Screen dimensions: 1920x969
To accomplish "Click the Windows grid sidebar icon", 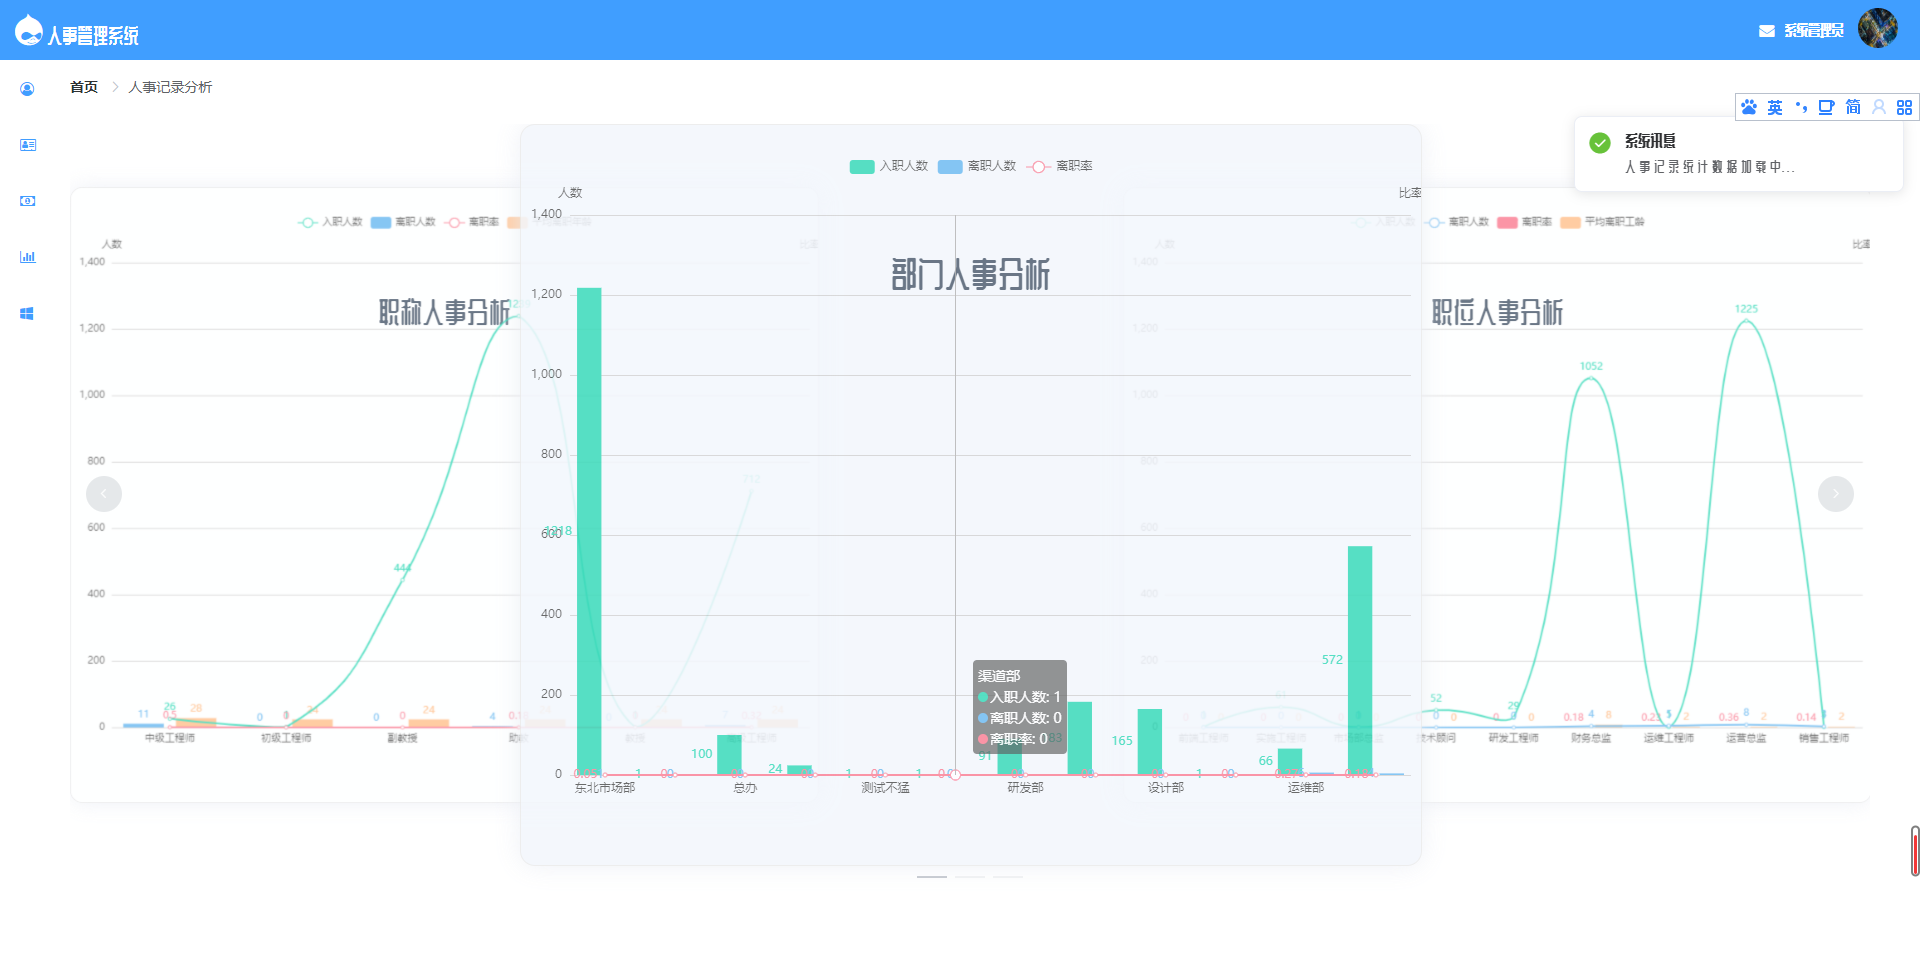I will point(27,312).
